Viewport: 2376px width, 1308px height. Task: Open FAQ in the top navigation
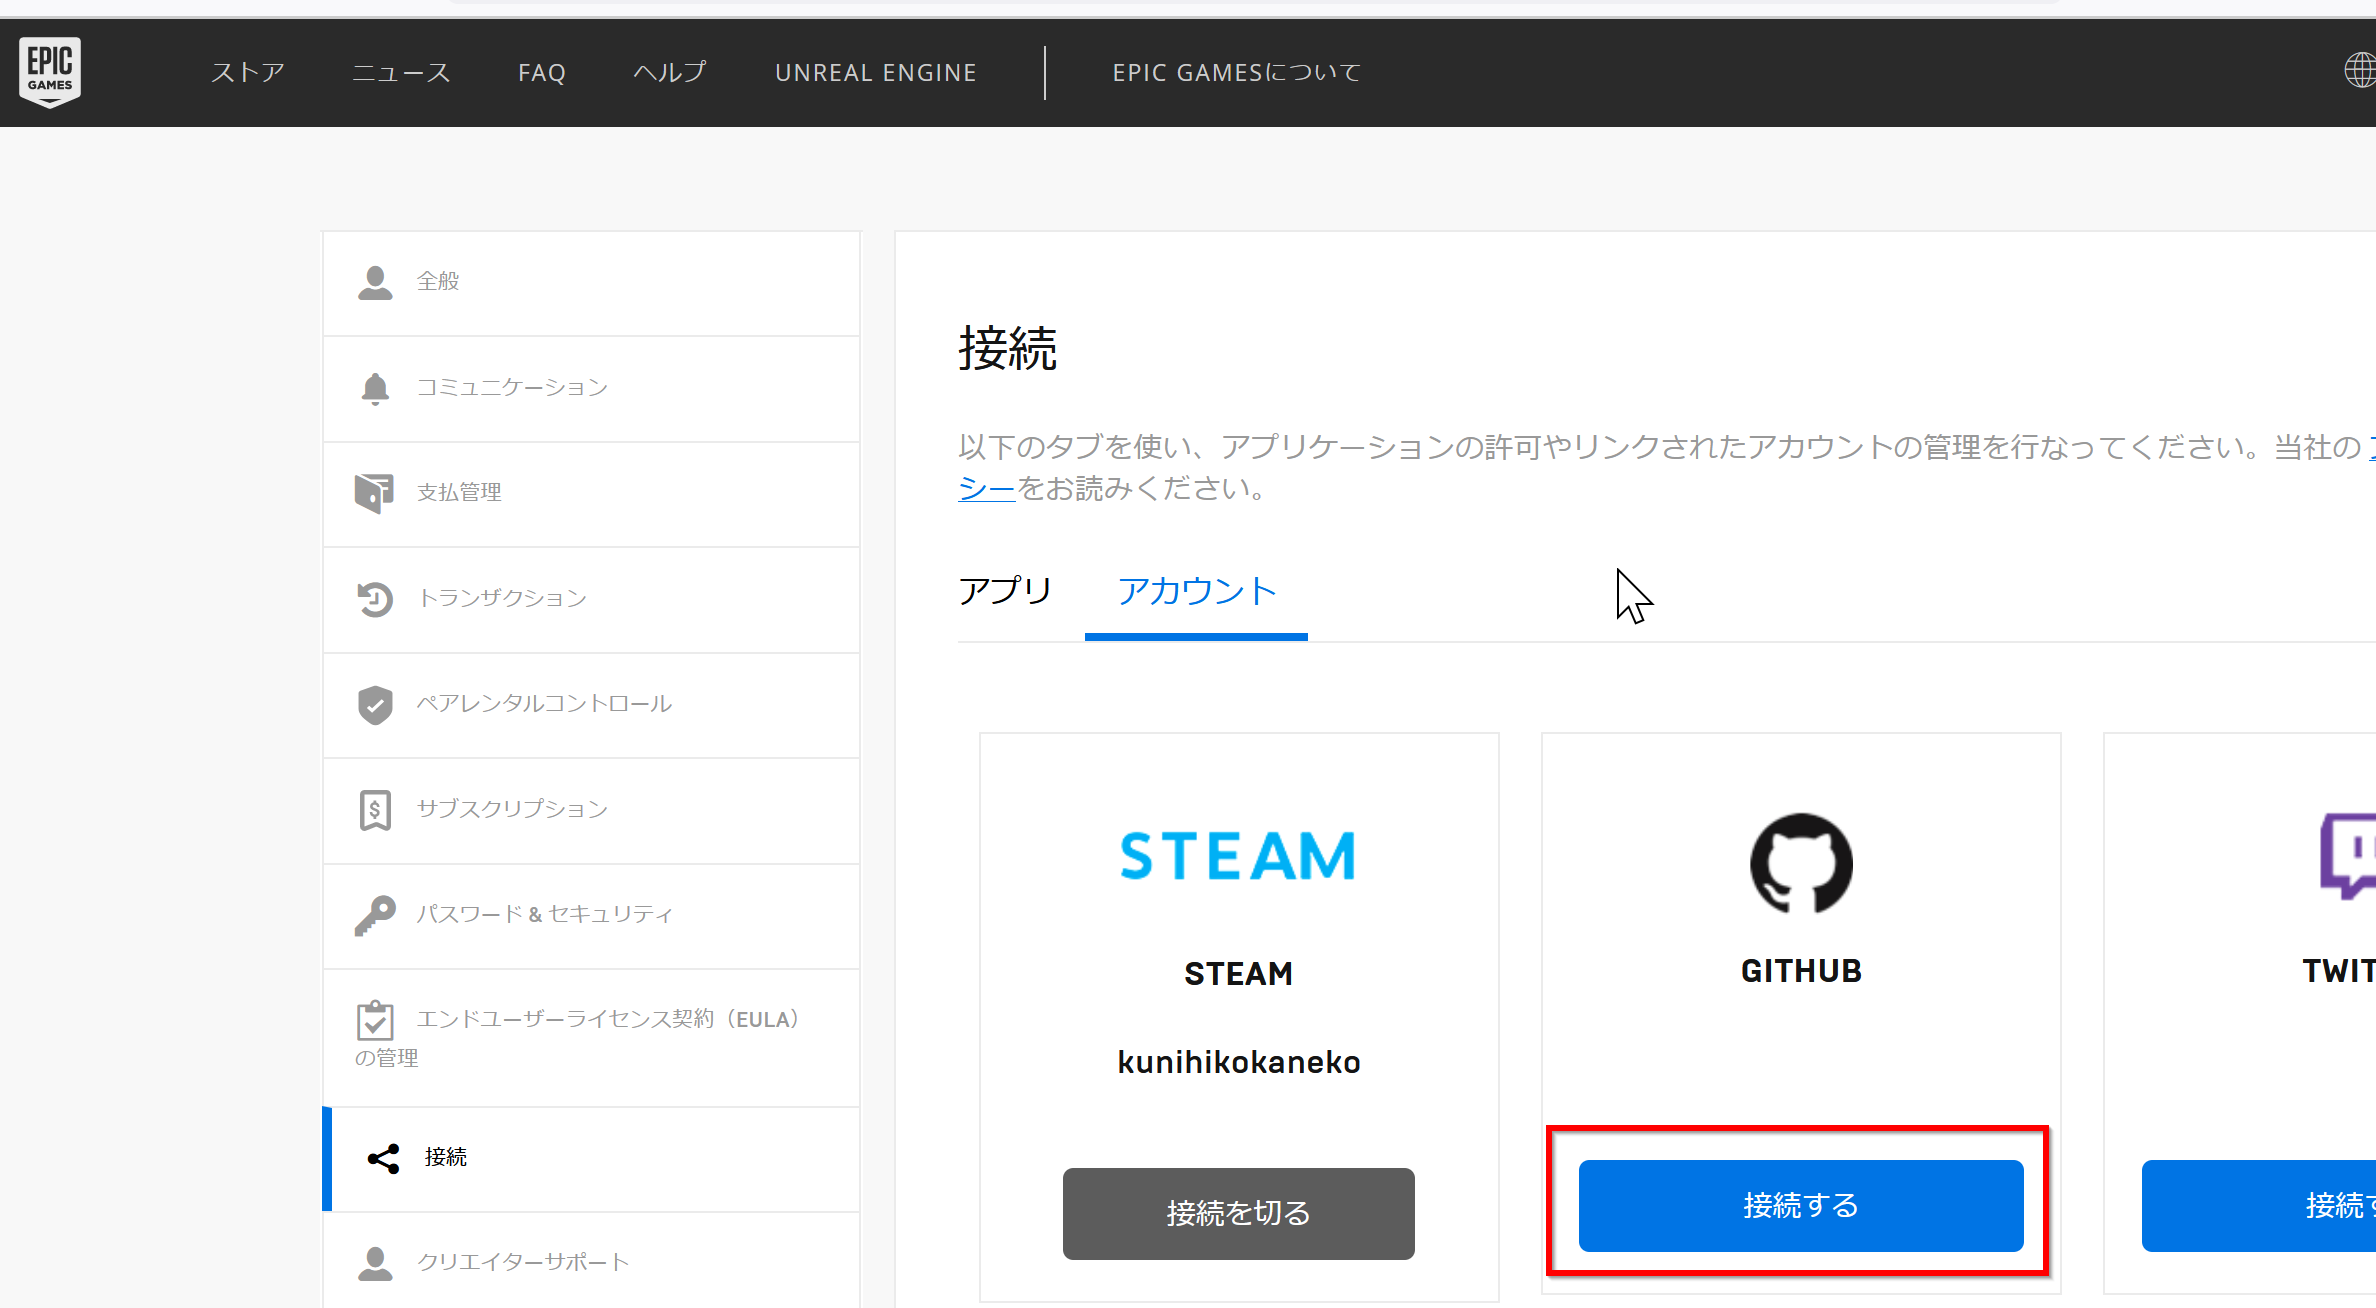pyautogui.click(x=542, y=73)
